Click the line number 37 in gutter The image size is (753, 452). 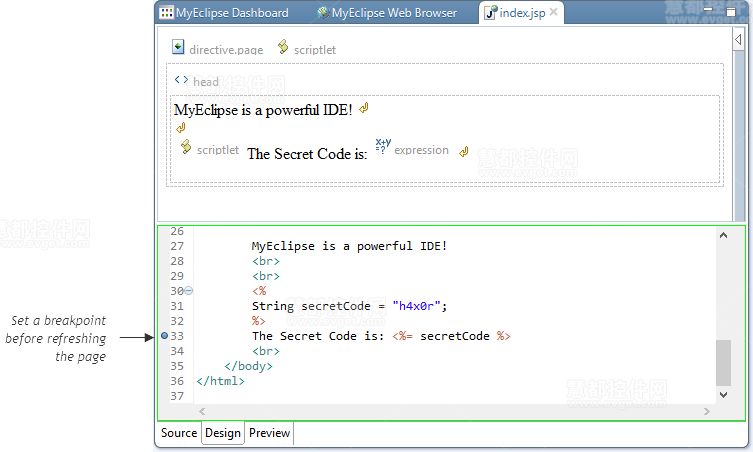coord(177,396)
